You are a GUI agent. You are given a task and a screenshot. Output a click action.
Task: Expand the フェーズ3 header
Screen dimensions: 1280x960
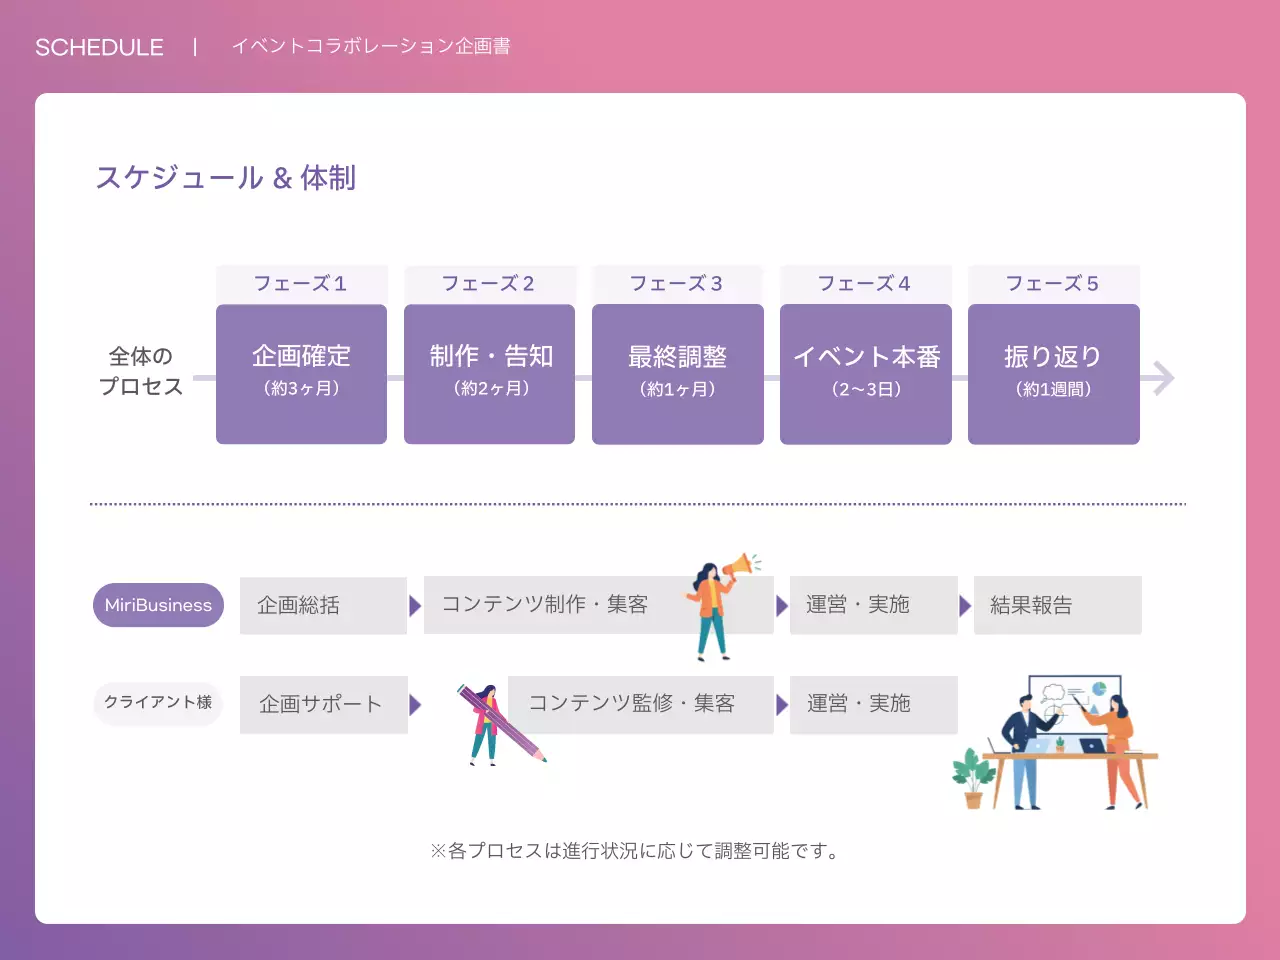677,283
